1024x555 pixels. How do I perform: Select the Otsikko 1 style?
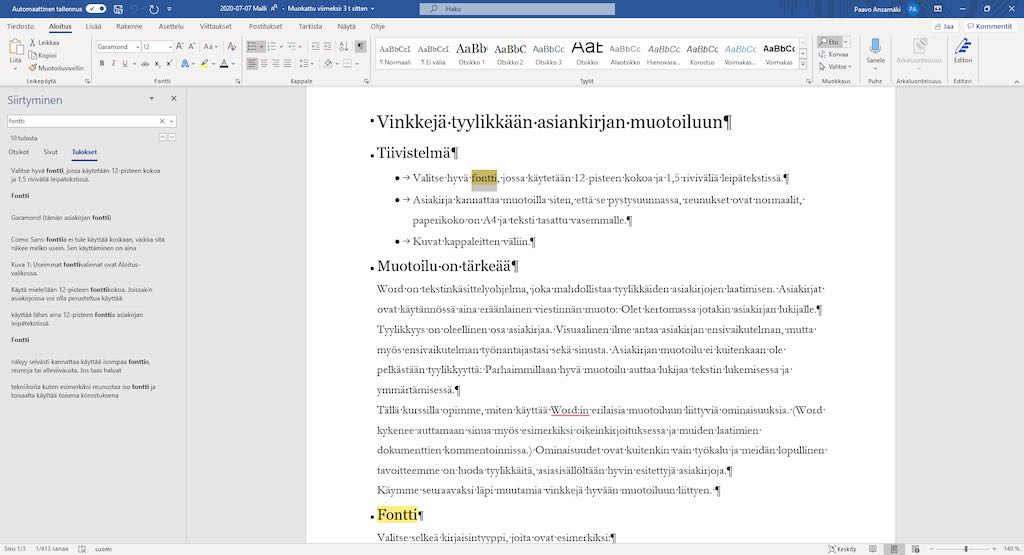(x=472, y=54)
